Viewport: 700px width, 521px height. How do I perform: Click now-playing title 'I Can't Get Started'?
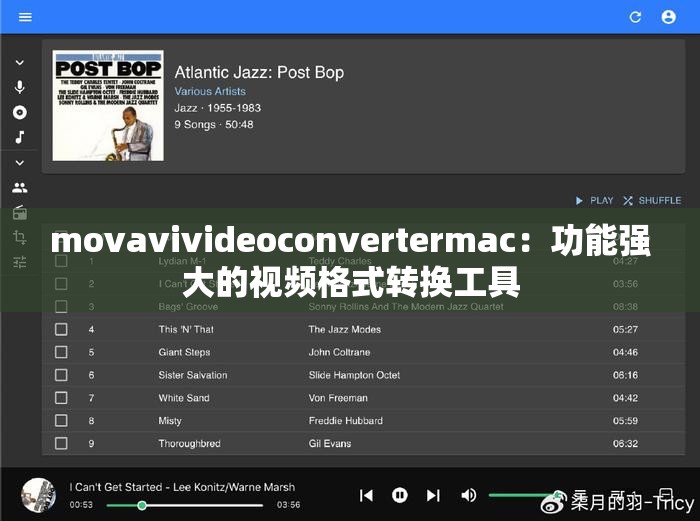click(x=116, y=487)
